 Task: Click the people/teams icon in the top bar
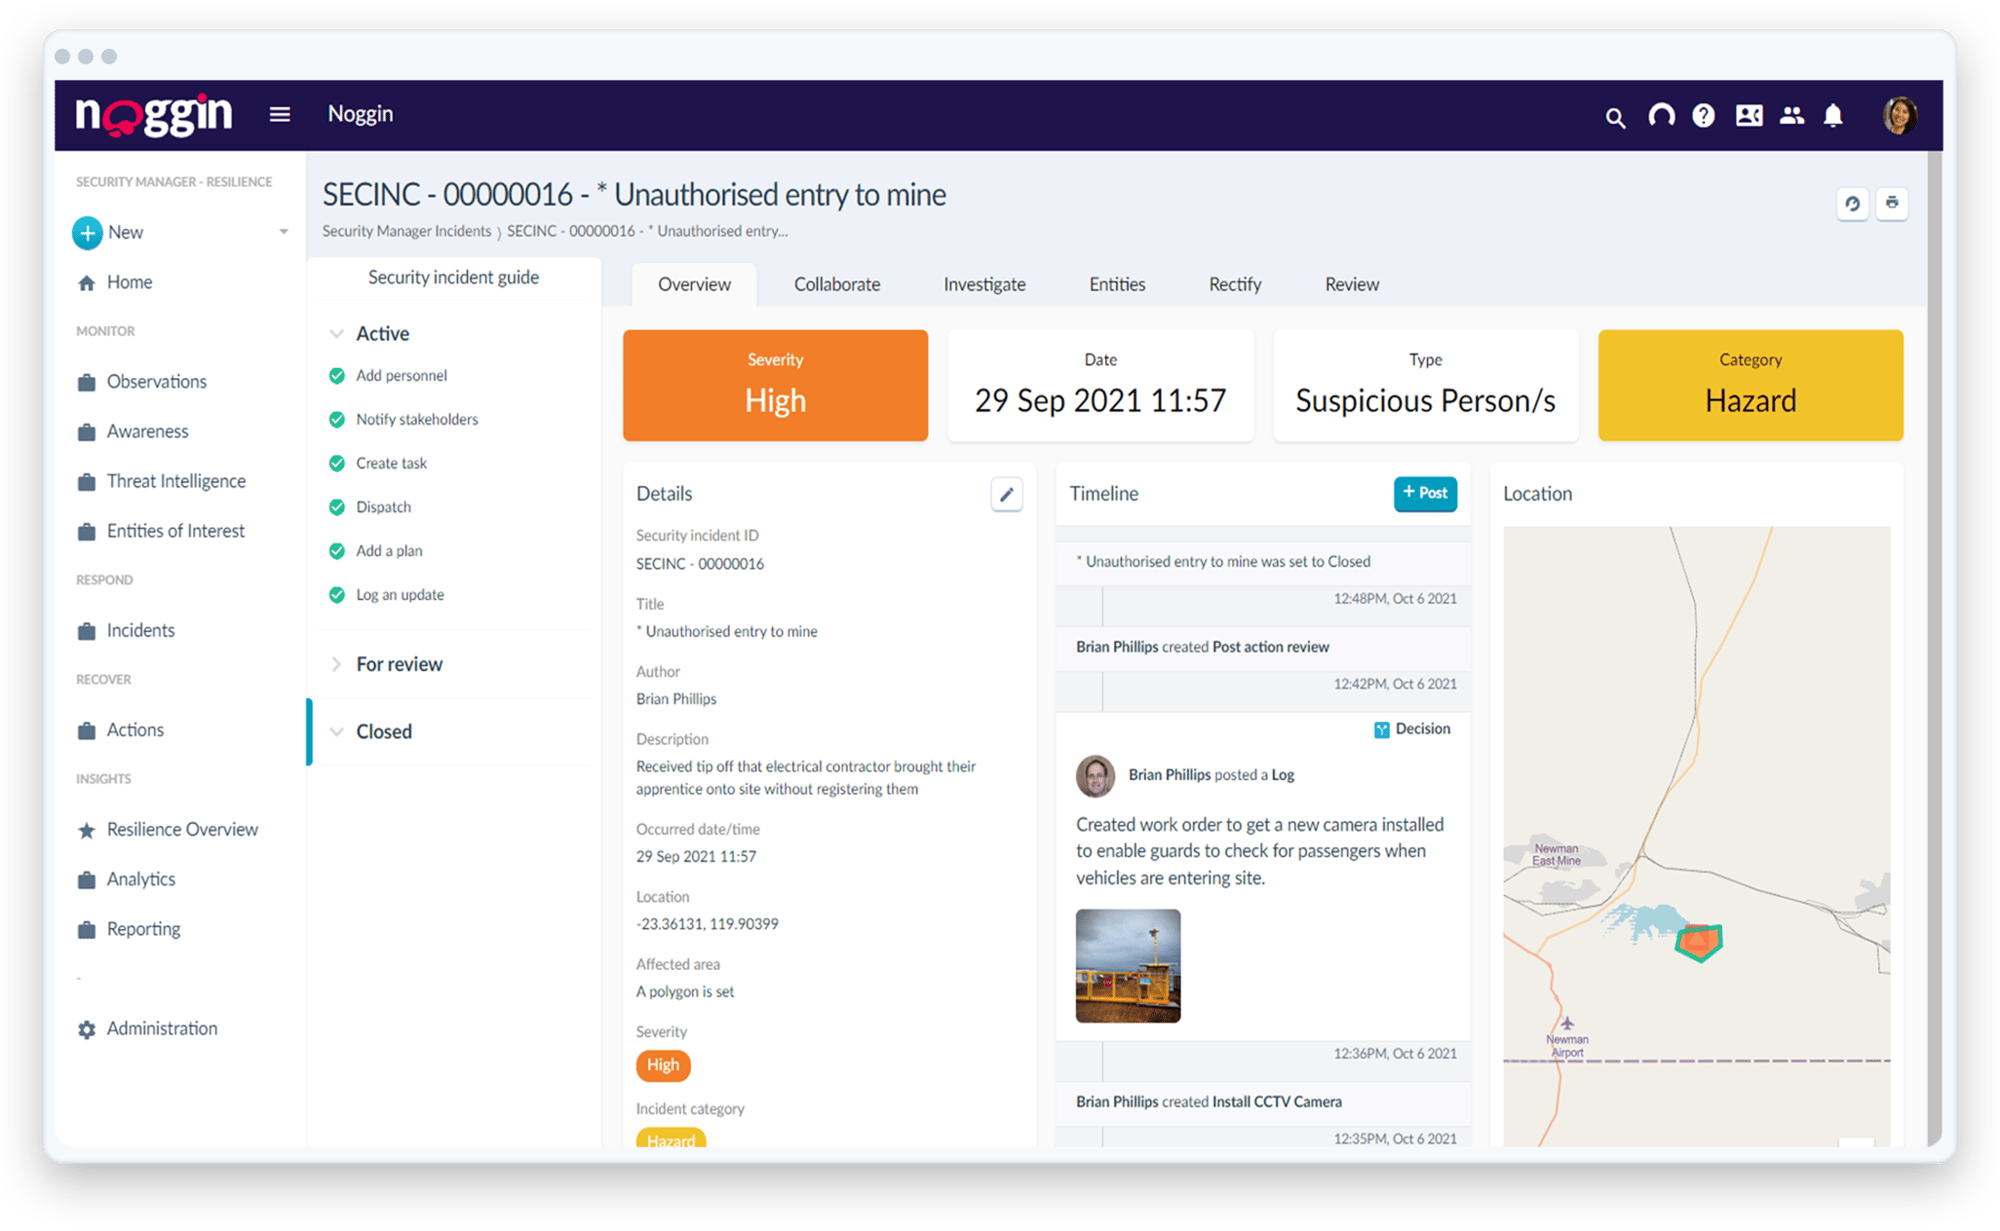tap(1791, 117)
